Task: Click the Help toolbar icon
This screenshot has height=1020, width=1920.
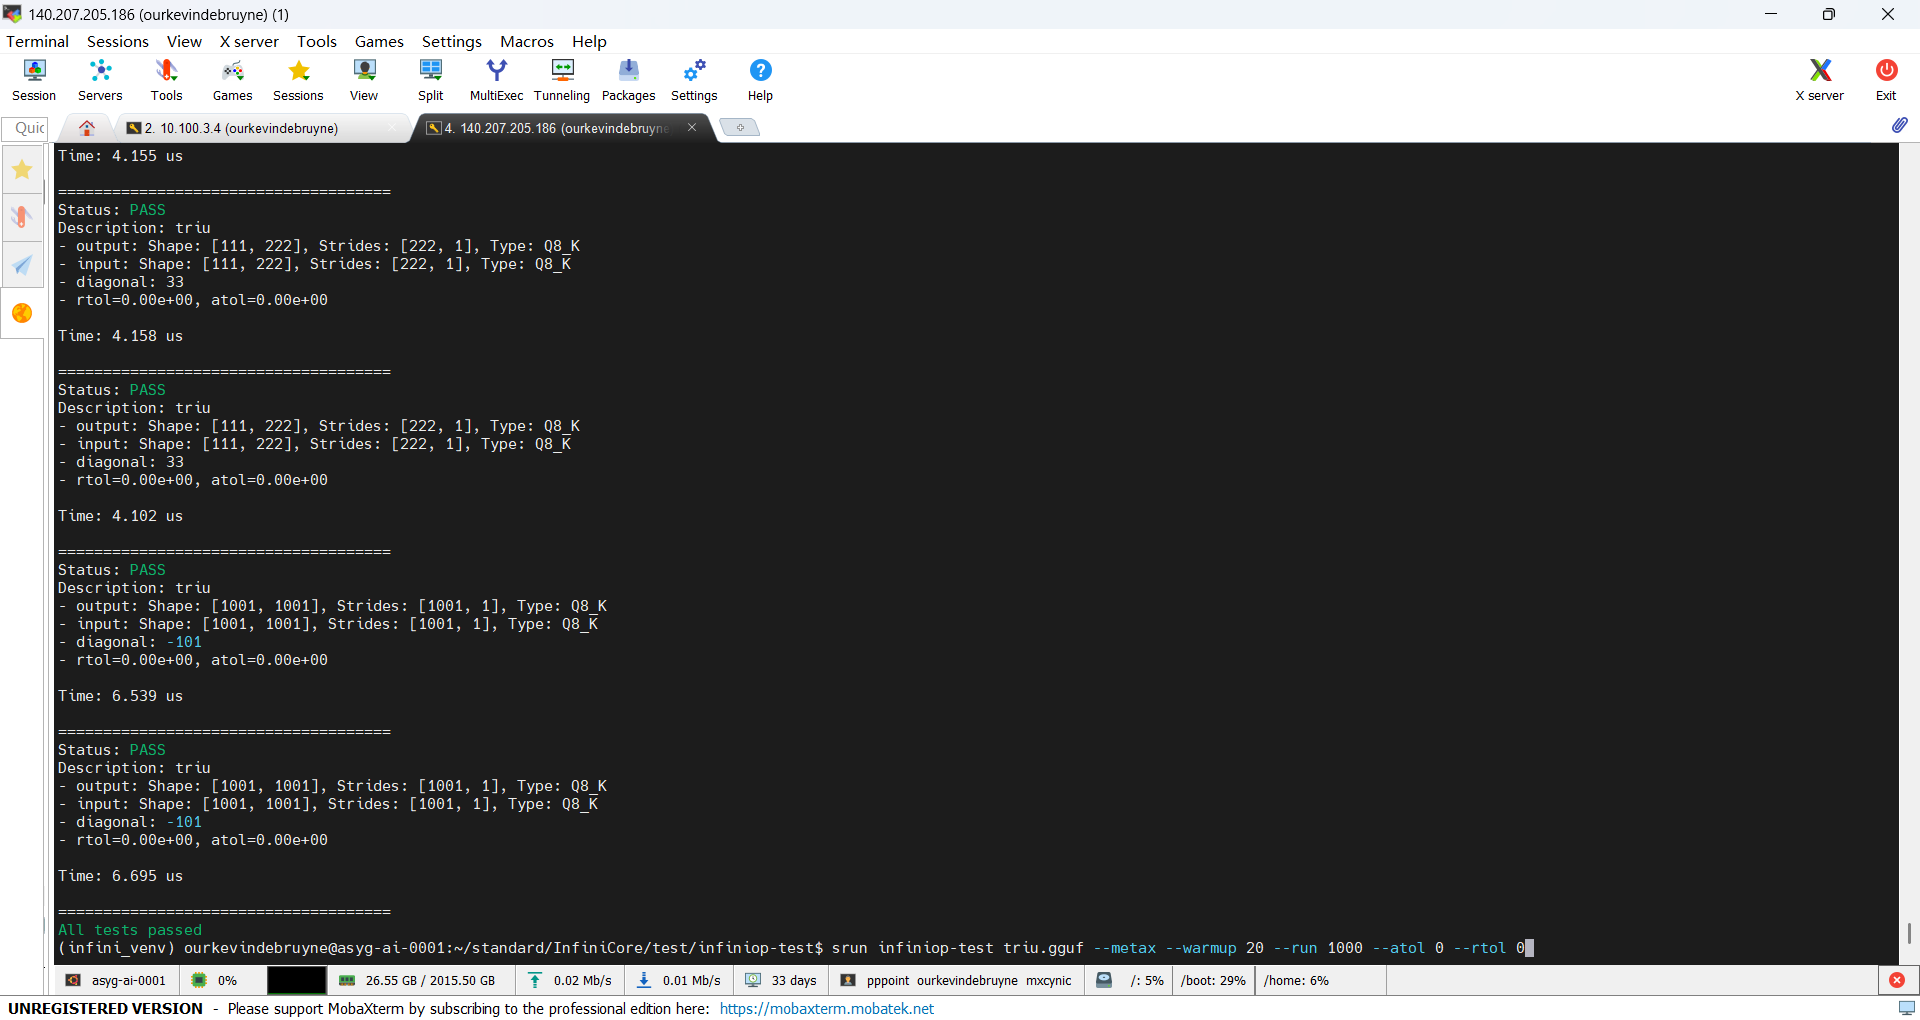Action: pyautogui.click(x=760, y=80)
